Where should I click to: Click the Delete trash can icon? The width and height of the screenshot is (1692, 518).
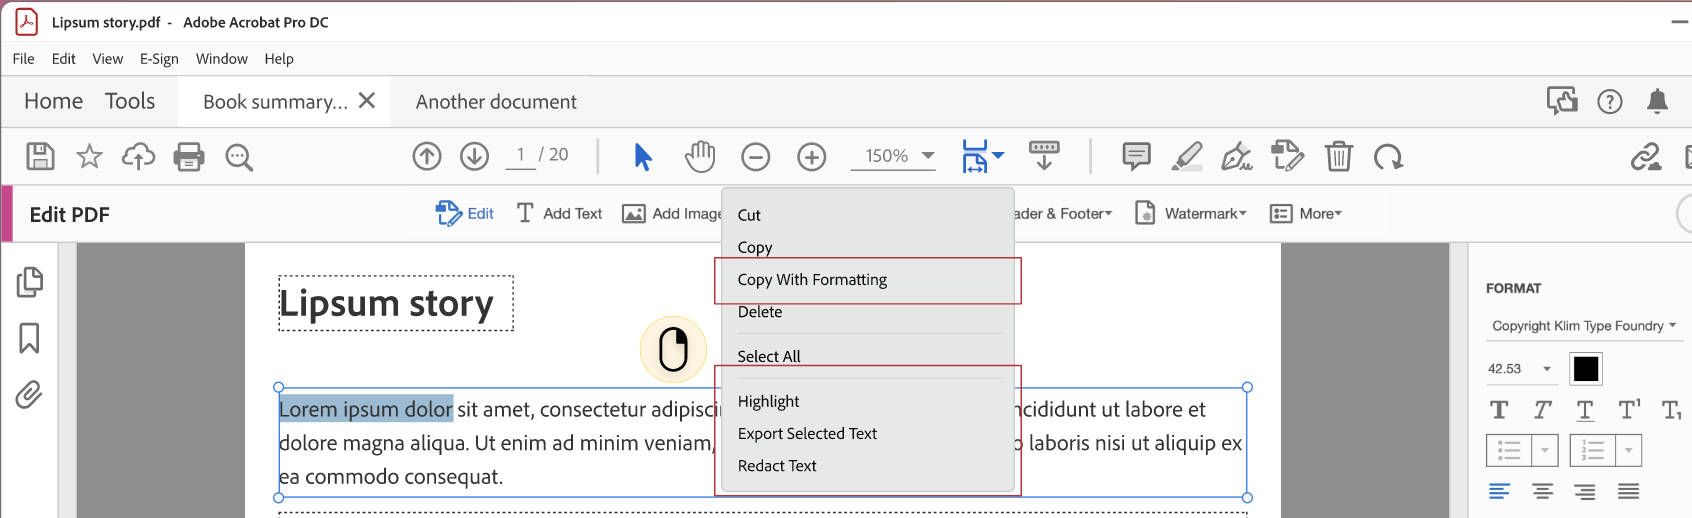pos(1338,157)
